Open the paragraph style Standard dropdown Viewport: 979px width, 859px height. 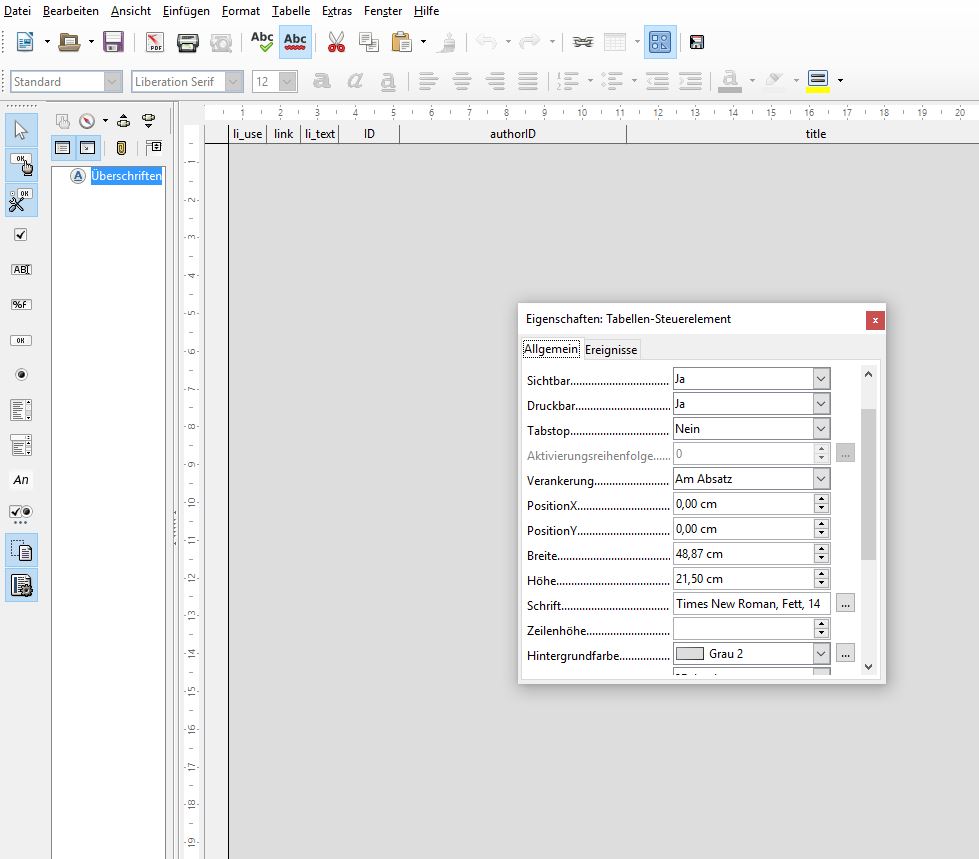[112, 82]
